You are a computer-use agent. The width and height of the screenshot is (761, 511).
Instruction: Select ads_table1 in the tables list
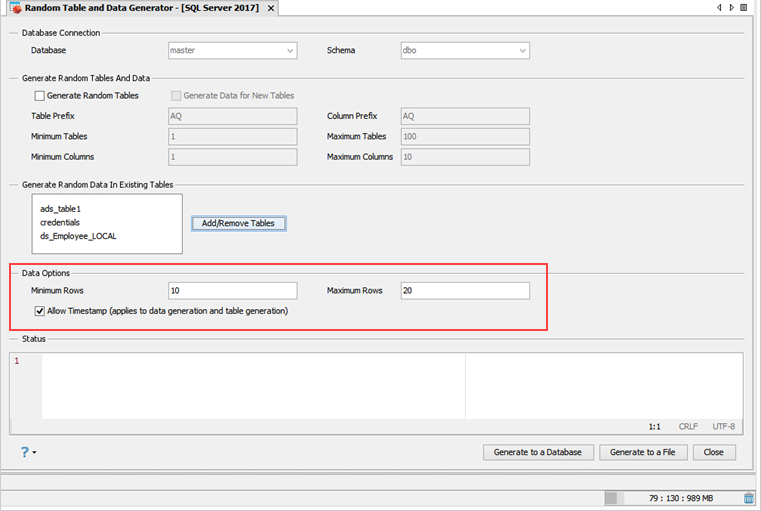point(60,209)
